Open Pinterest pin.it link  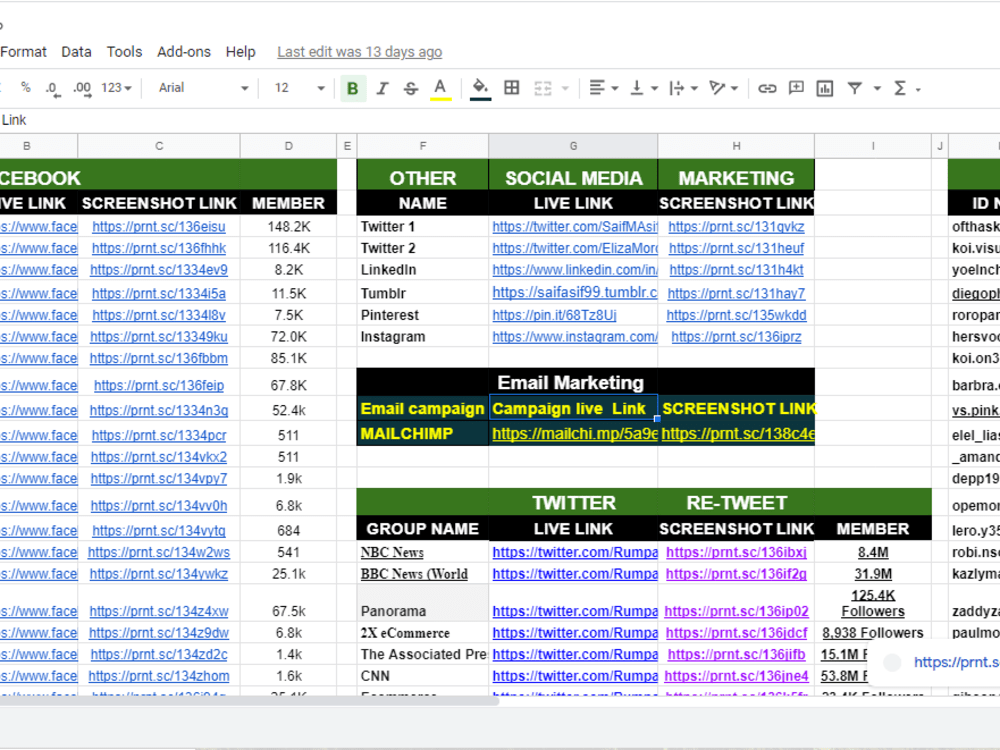[x=554, y=315]
